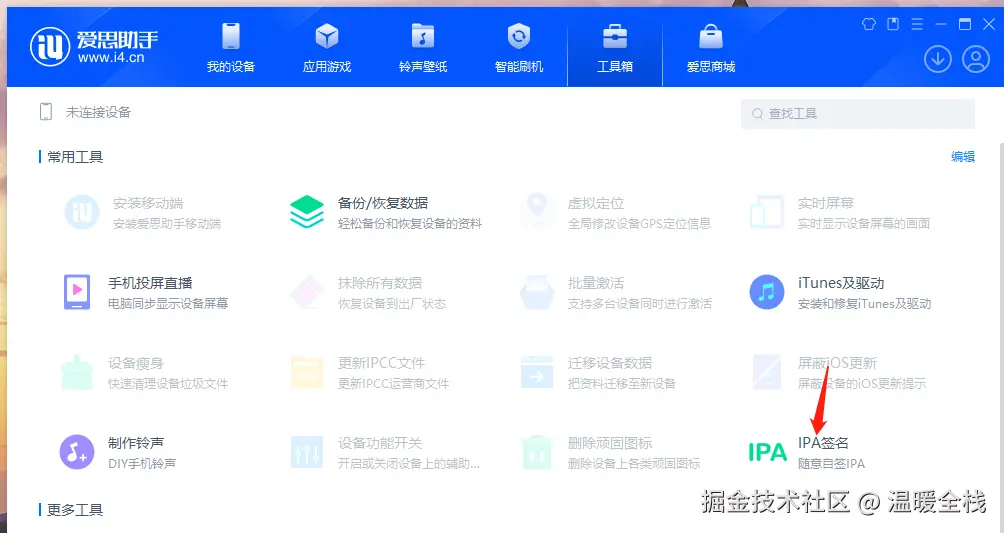Open 手机投屏直播 play icon
The height and width of the screenshot is (533, 1004).
point(77,292)
